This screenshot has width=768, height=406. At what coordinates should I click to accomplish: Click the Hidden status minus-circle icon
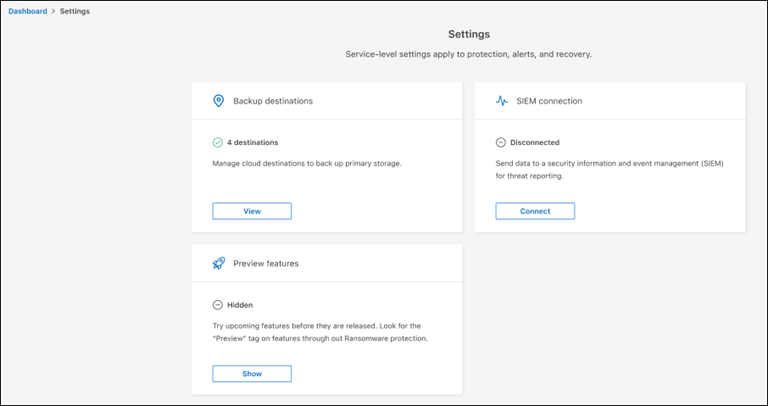tap(218, 305)
